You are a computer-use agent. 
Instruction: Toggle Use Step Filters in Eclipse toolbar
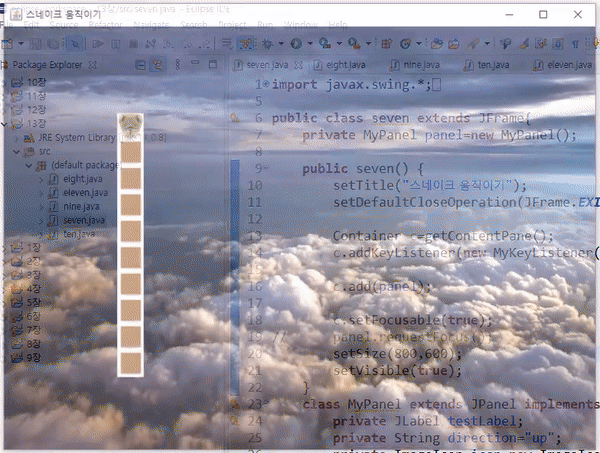point(245,44)
